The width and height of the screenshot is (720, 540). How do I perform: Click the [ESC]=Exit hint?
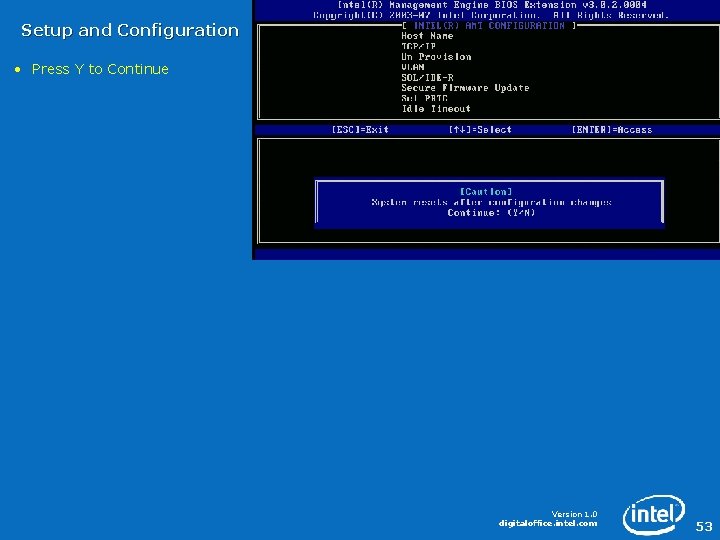click(x=360, y=130)
